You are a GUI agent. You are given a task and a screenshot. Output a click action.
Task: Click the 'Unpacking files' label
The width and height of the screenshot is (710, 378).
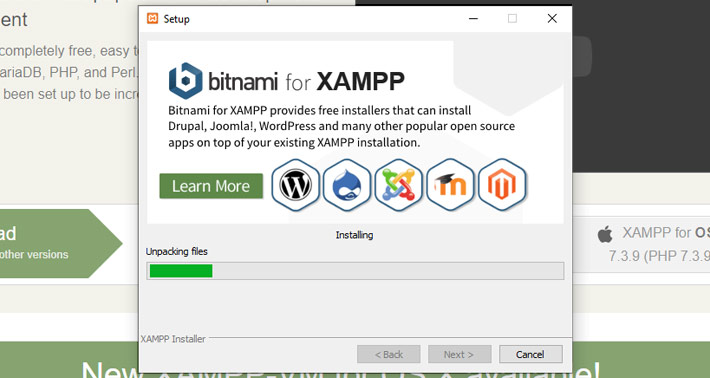pos(177,251)
